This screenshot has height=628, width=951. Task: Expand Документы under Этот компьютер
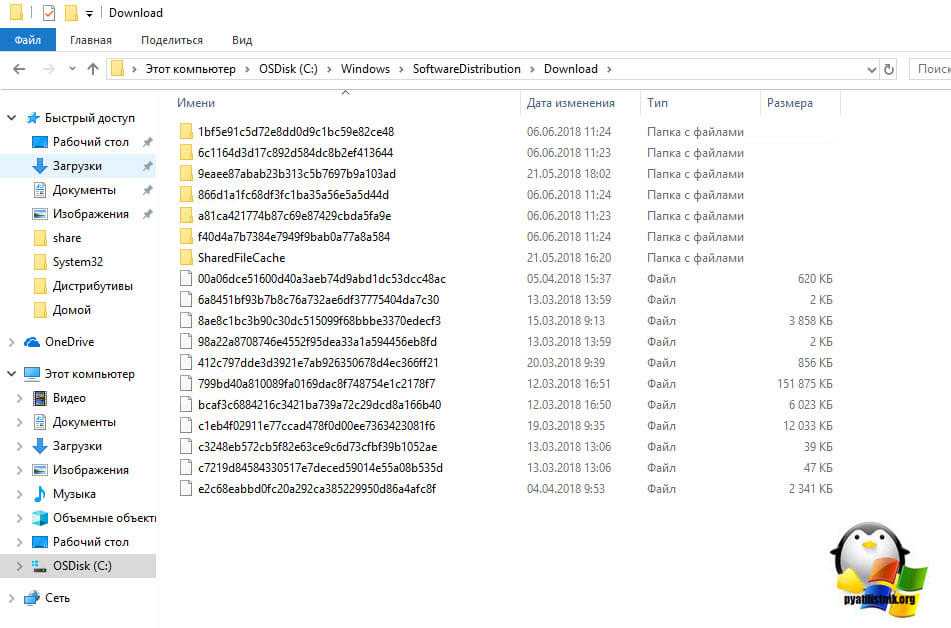tap(19, 422)
